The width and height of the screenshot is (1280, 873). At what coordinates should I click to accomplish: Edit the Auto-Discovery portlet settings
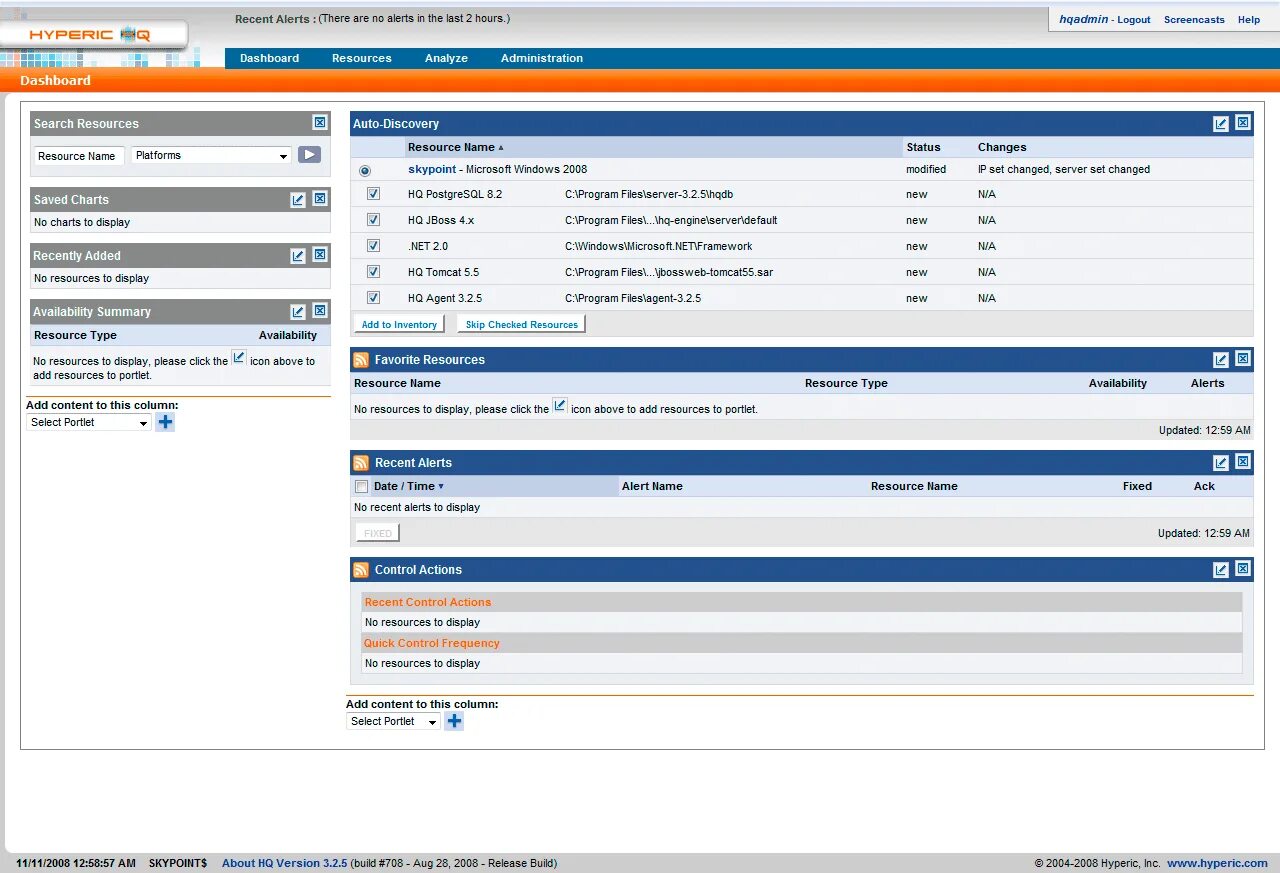[x=1221, y=123]
